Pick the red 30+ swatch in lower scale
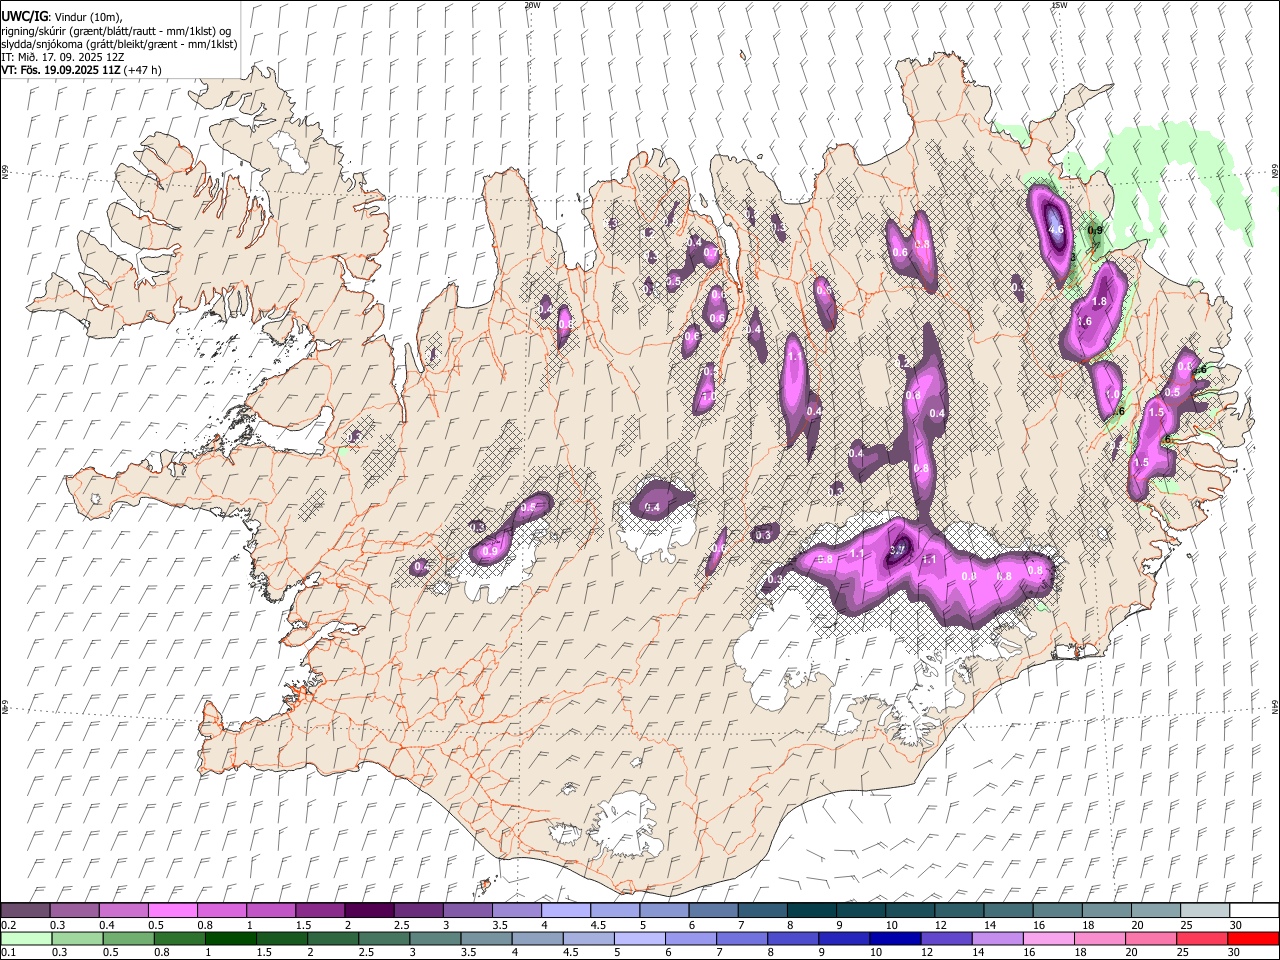1280x960 pixels. [x=1254, y=939]
